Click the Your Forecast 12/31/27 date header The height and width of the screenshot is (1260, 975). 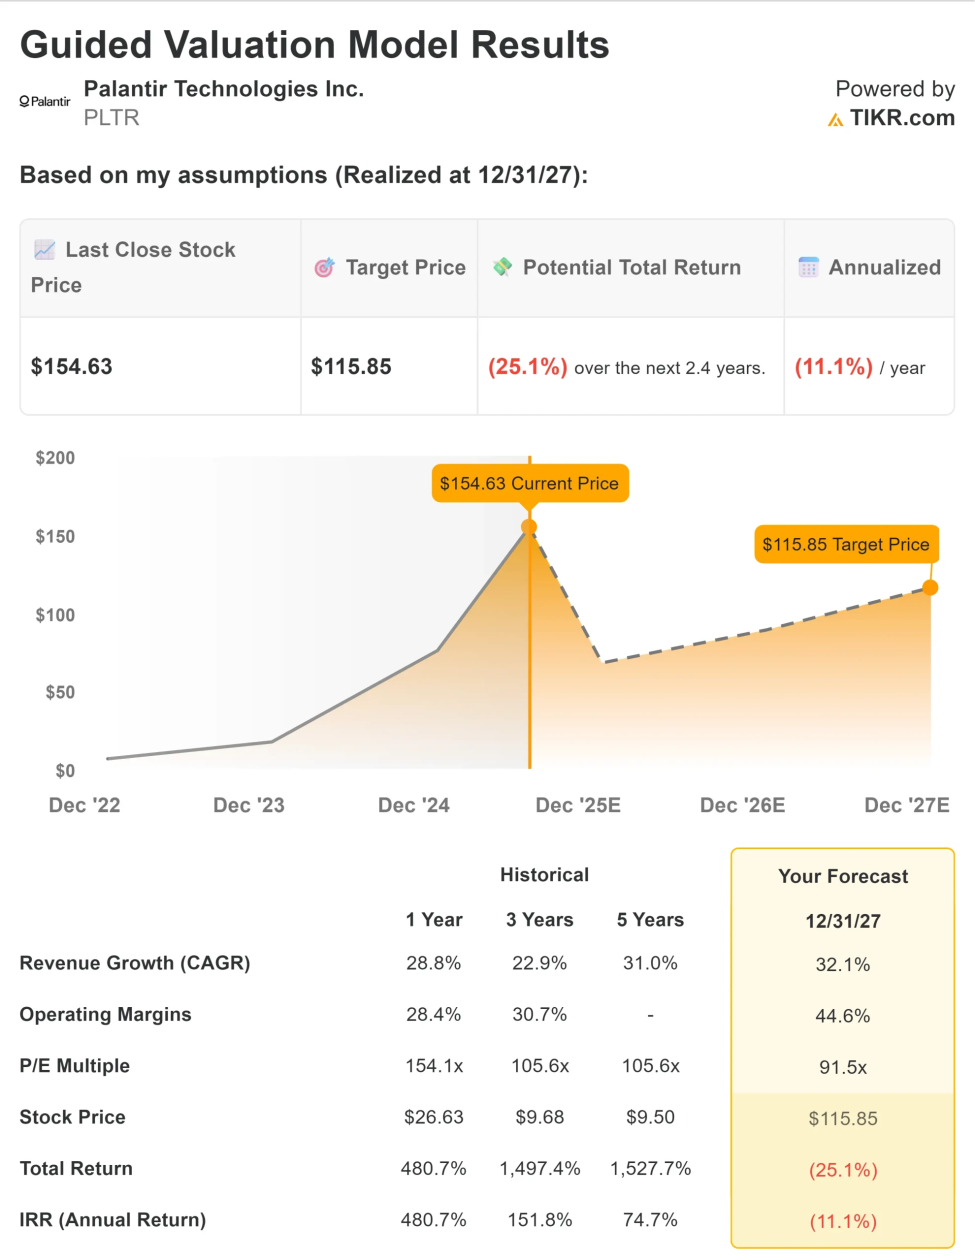[843, 922]
